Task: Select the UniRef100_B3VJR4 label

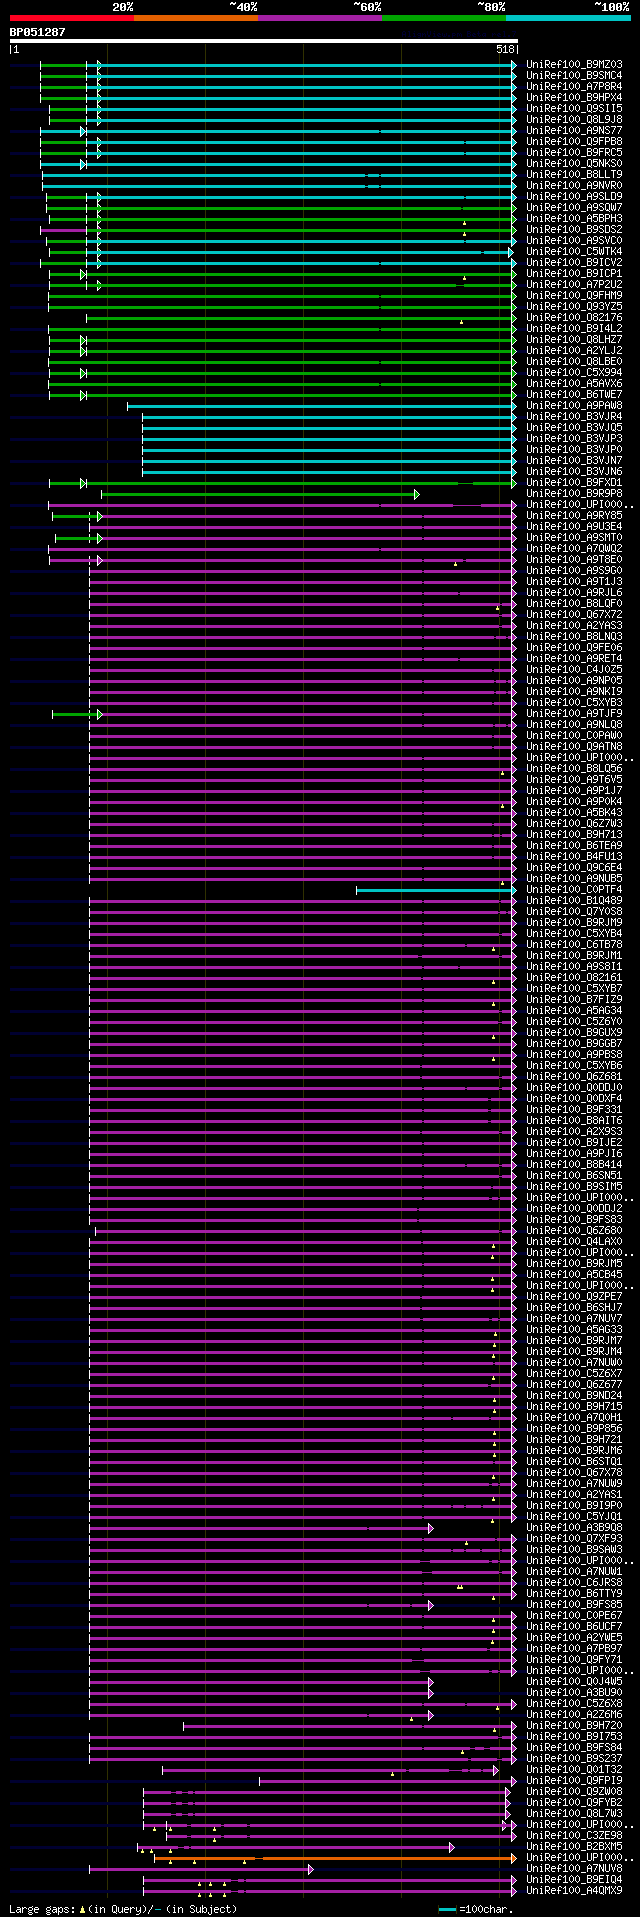Action: point(574,417)
